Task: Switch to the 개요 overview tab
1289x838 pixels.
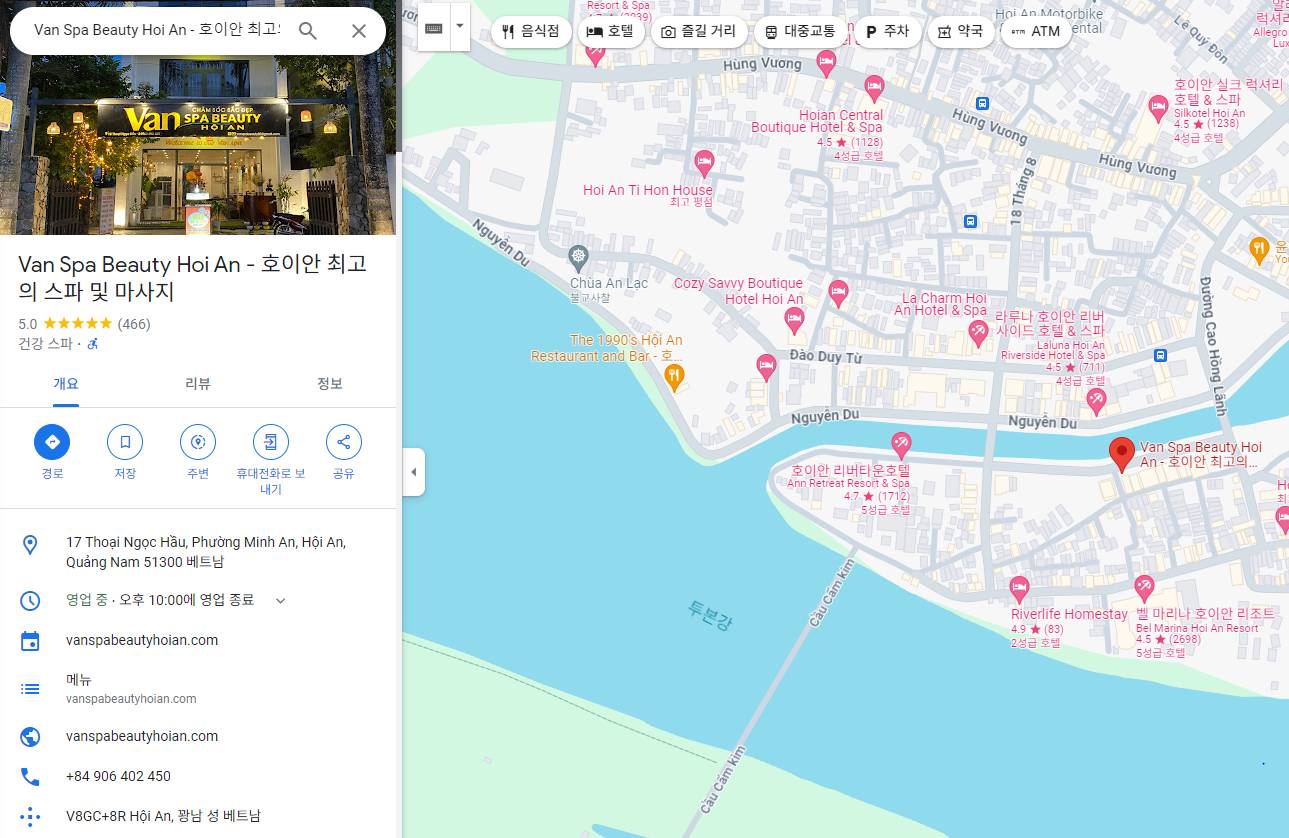Action: click(66, 384)
